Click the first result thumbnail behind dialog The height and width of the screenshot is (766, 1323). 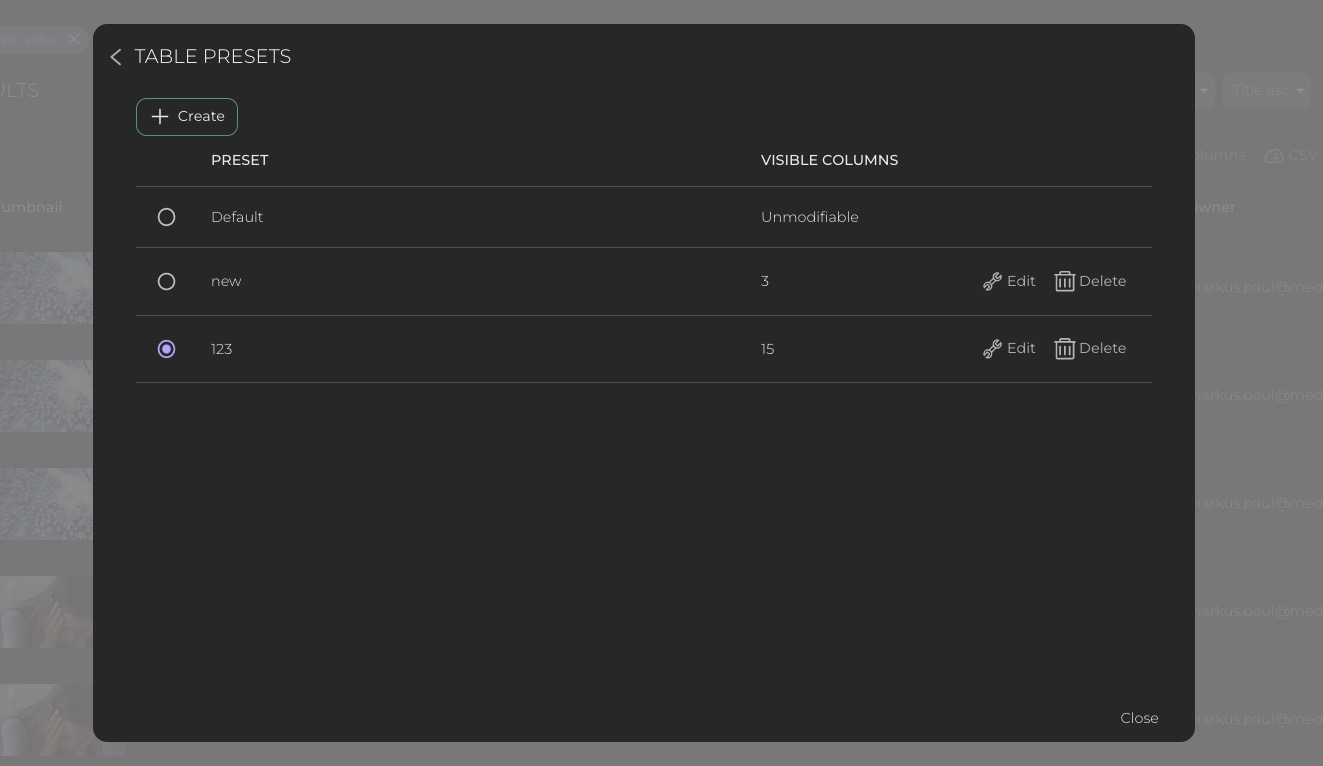46,288
